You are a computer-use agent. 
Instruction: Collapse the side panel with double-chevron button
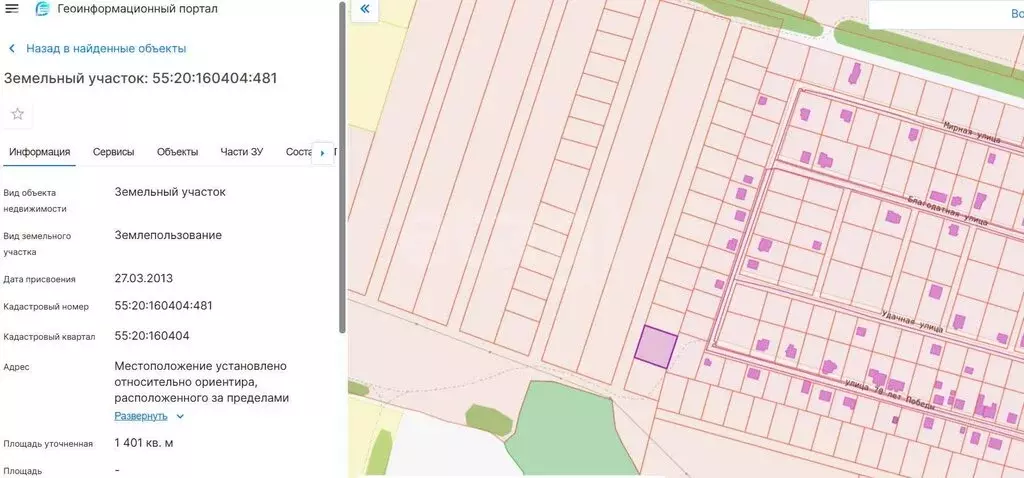tap(365, 10)
